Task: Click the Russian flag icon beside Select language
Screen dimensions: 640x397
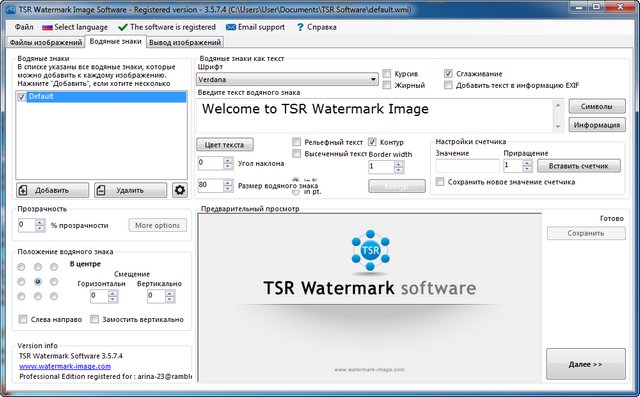Action: tap(47, 27)
